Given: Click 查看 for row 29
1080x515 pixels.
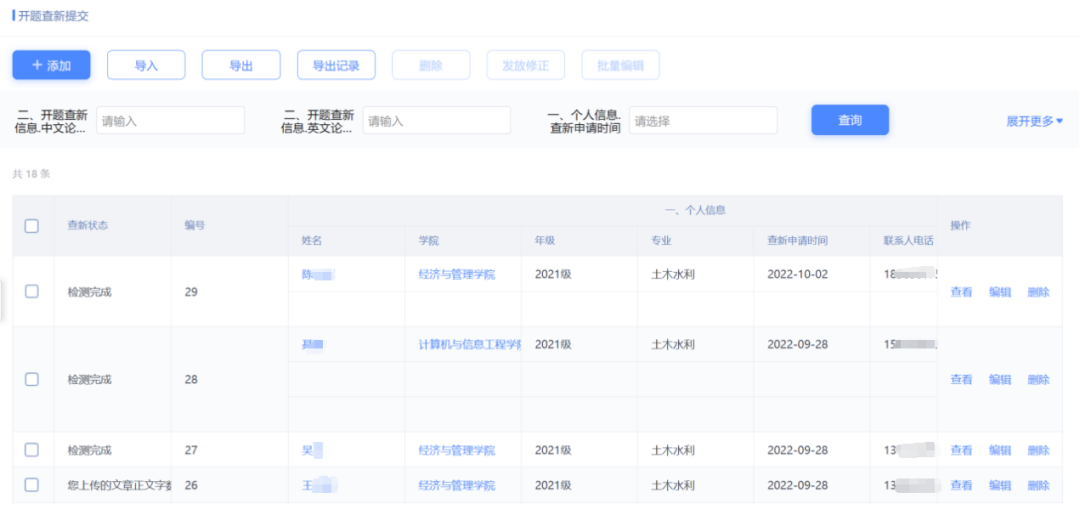Looking at the screenshot, I should [962, 292].
